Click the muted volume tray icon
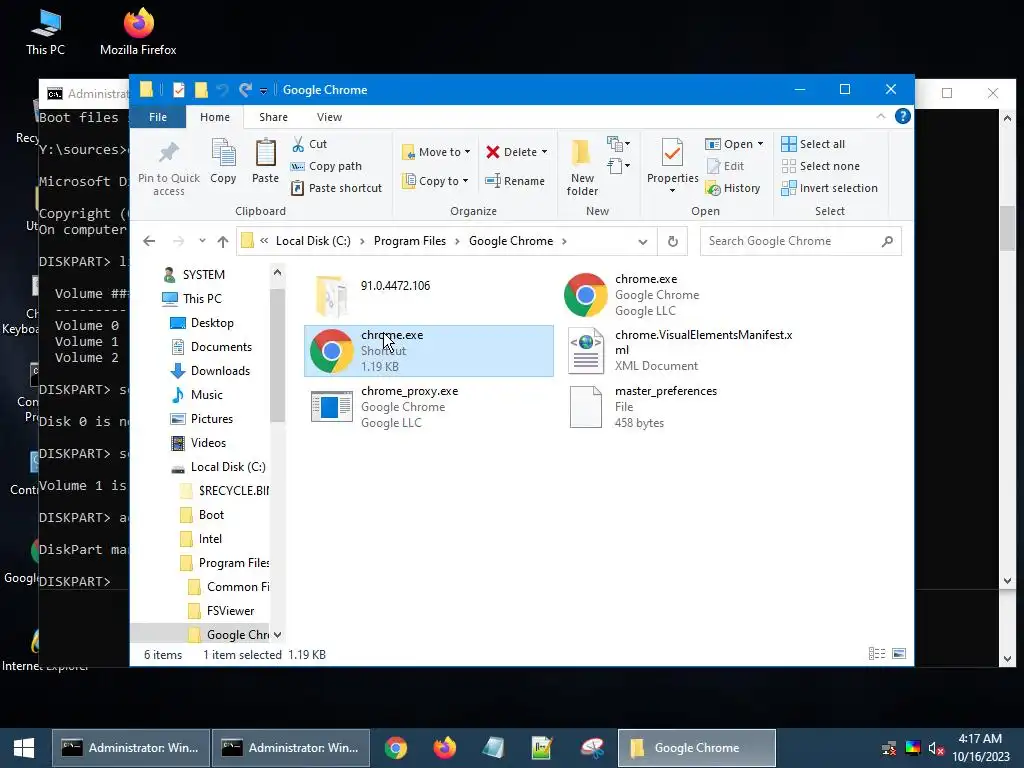Viewport: 1024px width, 768px height. pos(936,748)
